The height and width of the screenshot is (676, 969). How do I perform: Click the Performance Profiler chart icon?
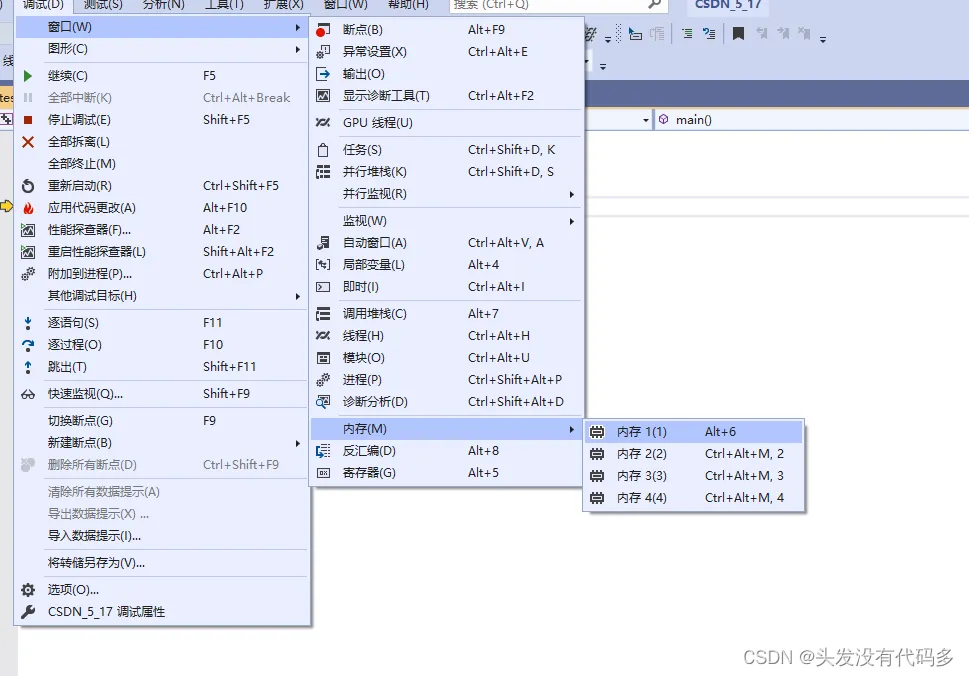[x=28, y=230]
